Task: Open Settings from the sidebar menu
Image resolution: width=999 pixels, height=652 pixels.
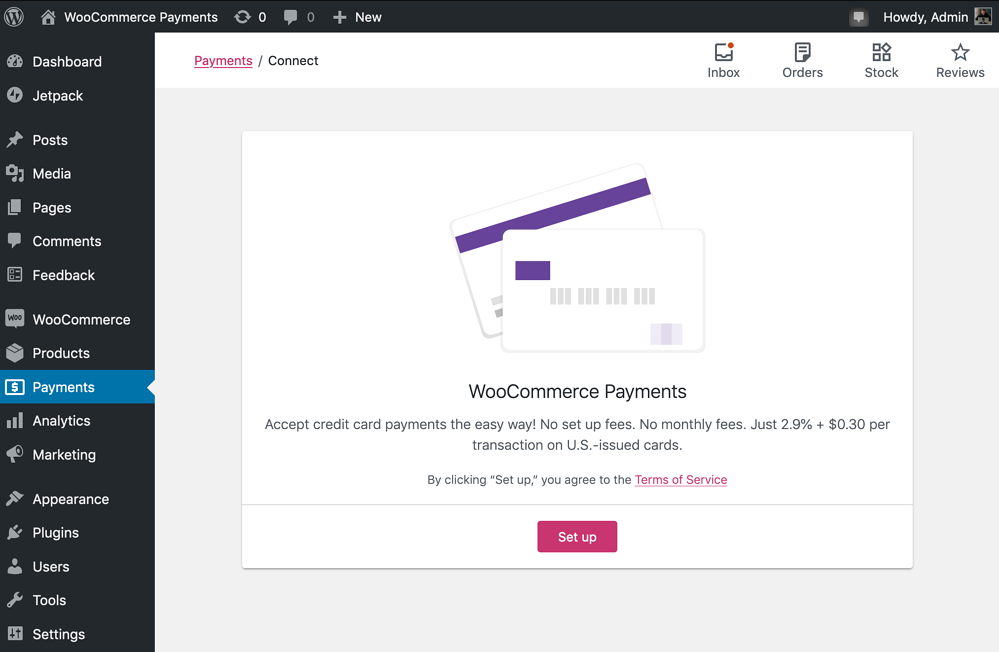Action: click(57, 633)
